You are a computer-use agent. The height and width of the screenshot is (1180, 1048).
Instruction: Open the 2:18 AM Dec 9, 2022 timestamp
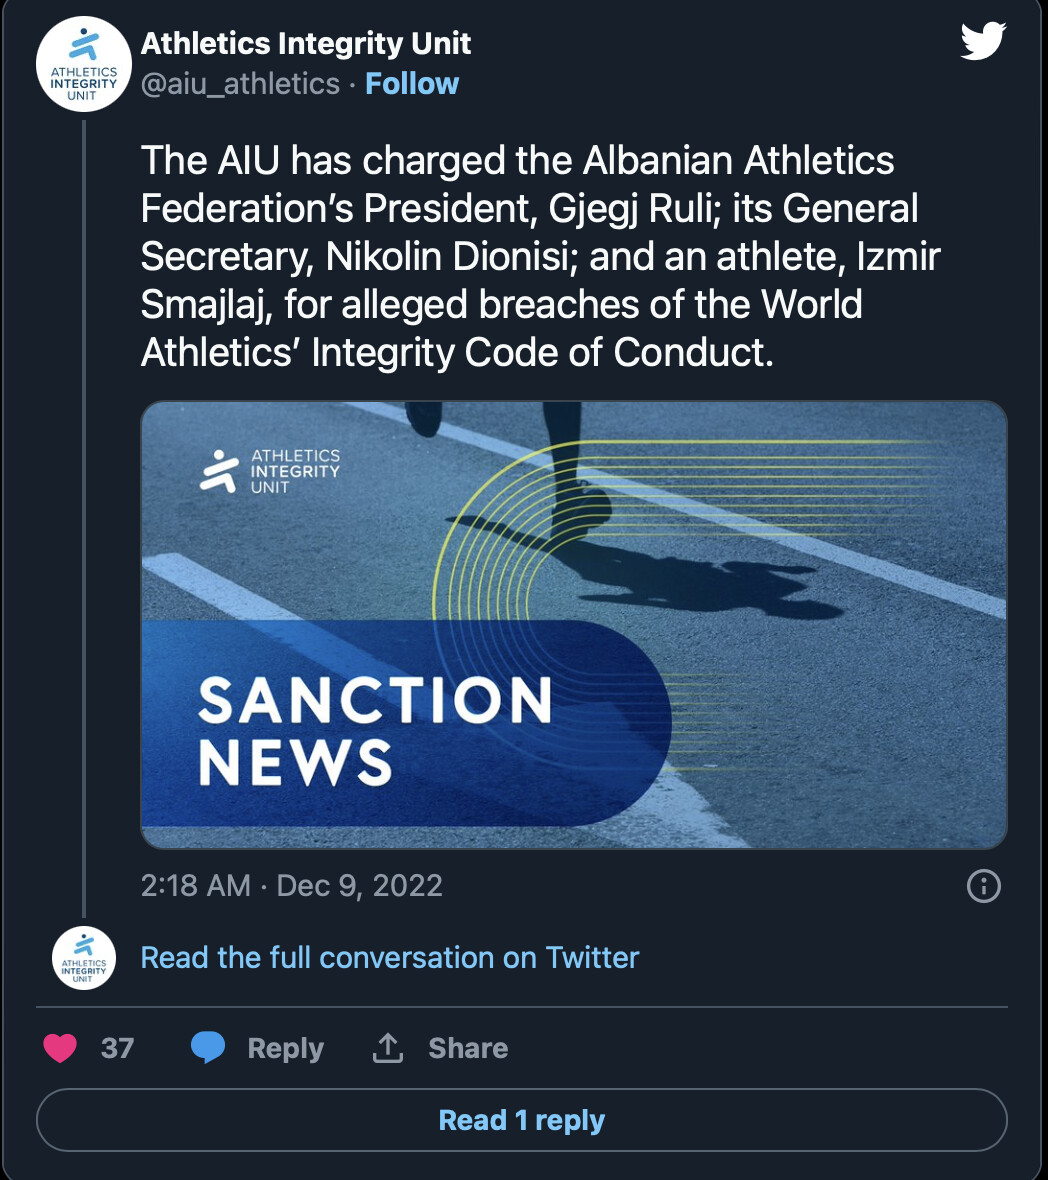[292, 886]
